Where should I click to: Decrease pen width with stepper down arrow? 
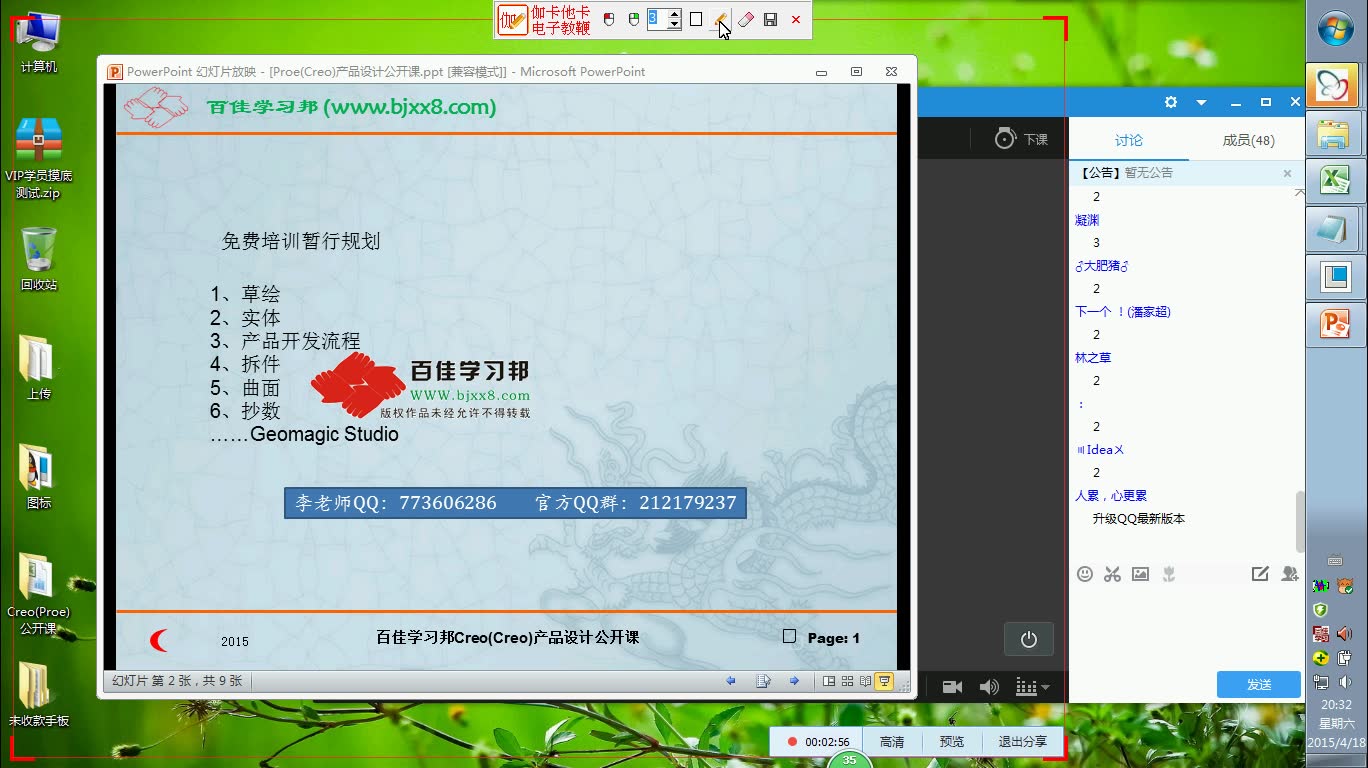pyautogui.click(x=674, y=25)
